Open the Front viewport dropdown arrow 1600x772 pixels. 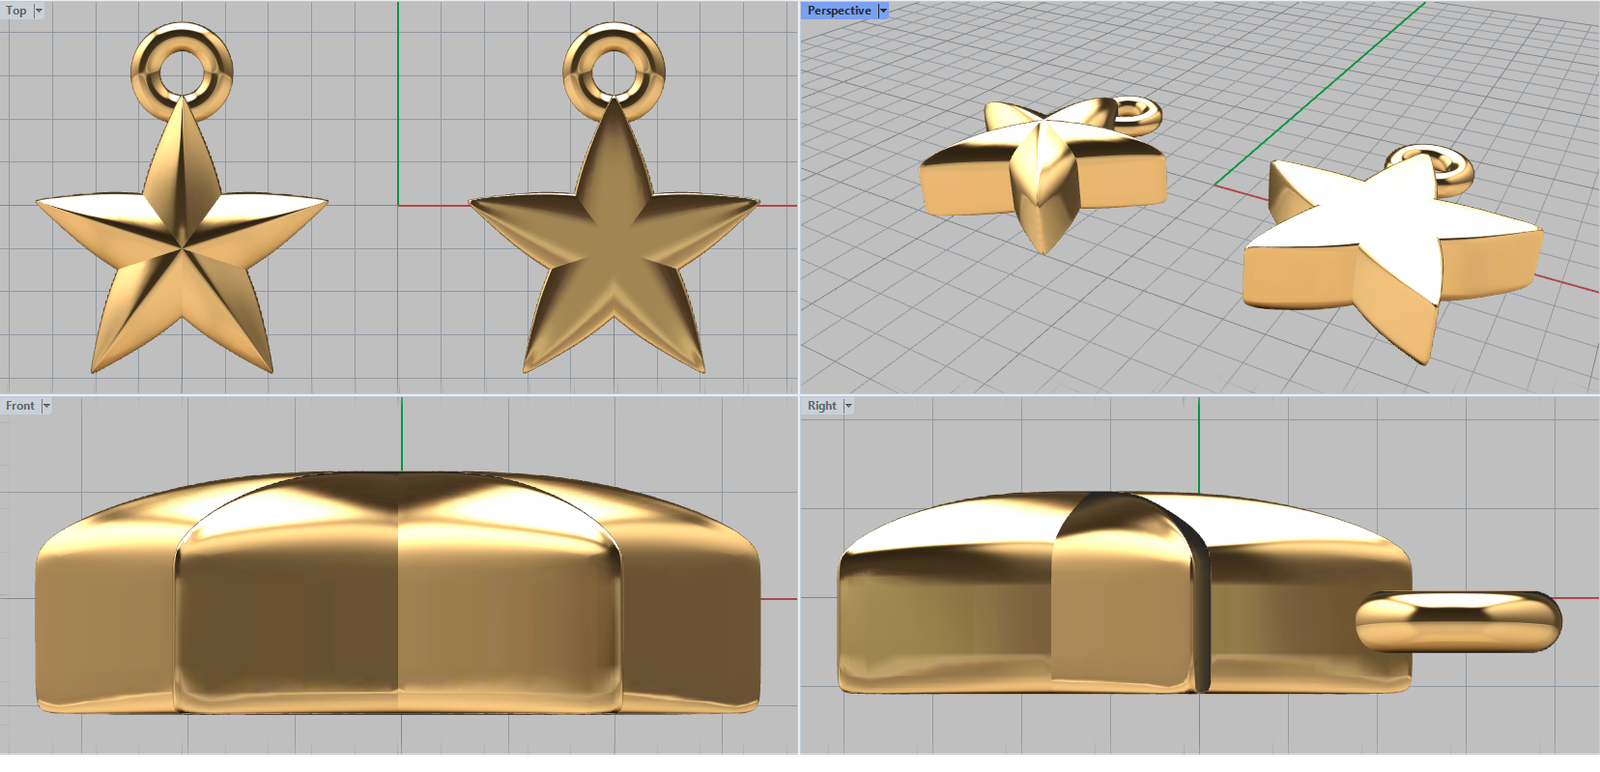click(x=46, y=406)
